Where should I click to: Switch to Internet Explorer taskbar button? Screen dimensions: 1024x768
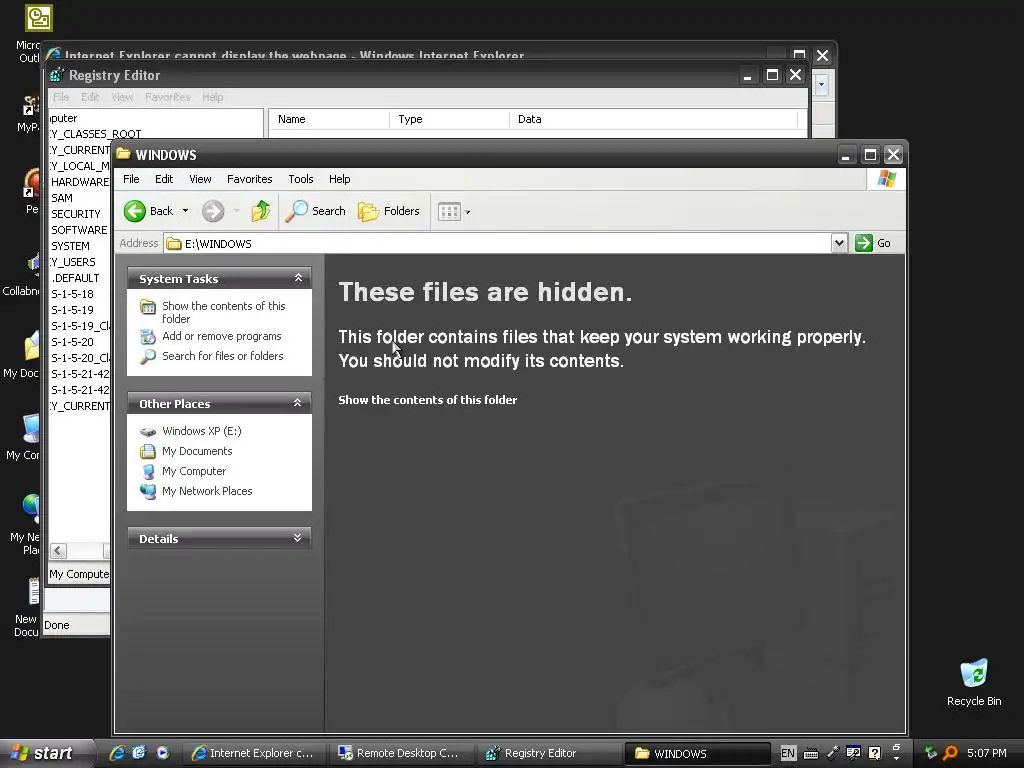click(253, 754)
